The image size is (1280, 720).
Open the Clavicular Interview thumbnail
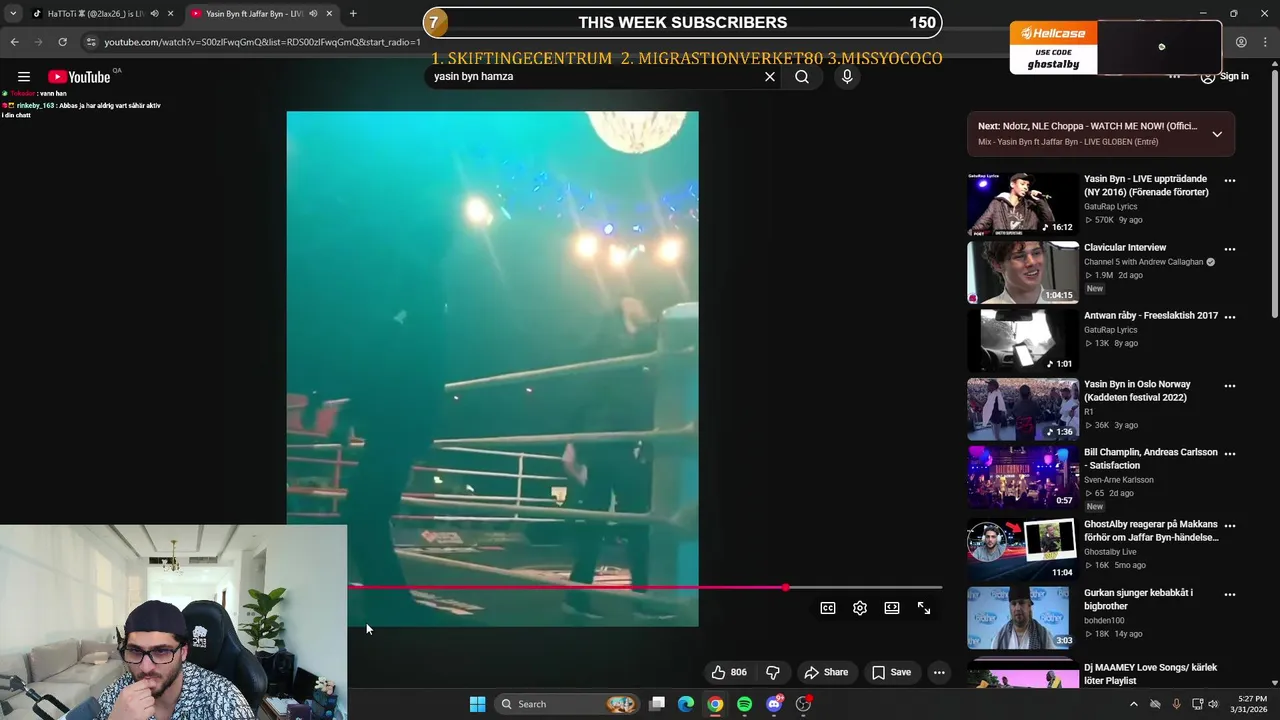[1023, 272]
